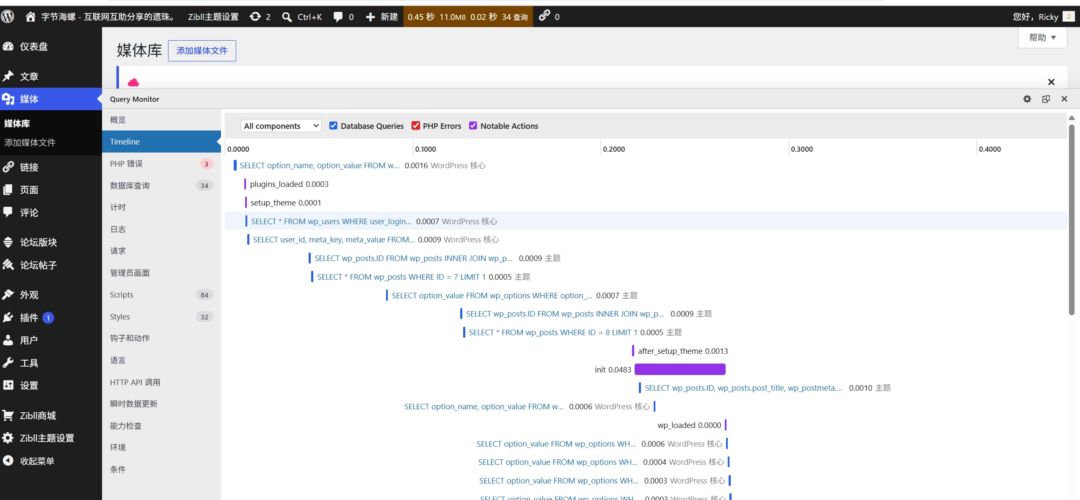Open the WordPress logo menu
The height and width of the screenshot is (500, 1080).
(x=10, y=17)
